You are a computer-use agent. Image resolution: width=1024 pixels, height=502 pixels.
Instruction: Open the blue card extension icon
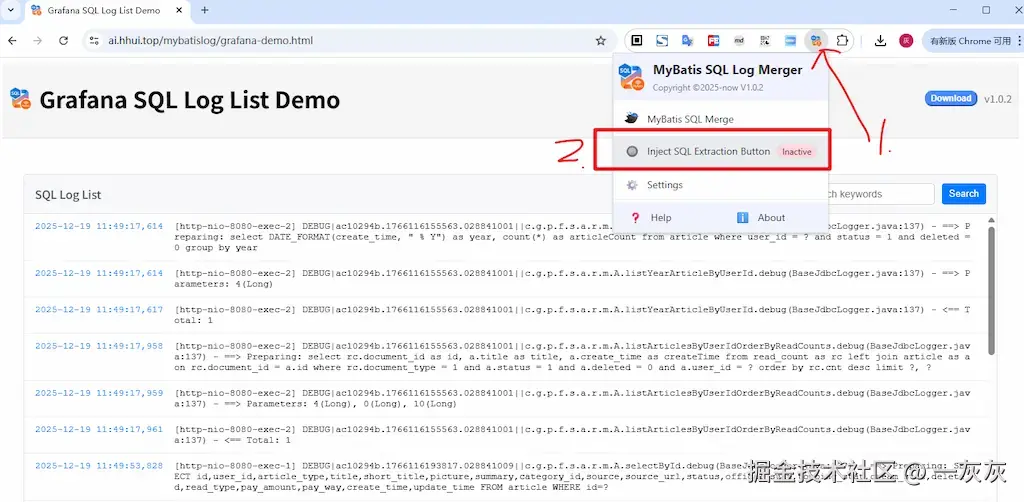(790, 40)
